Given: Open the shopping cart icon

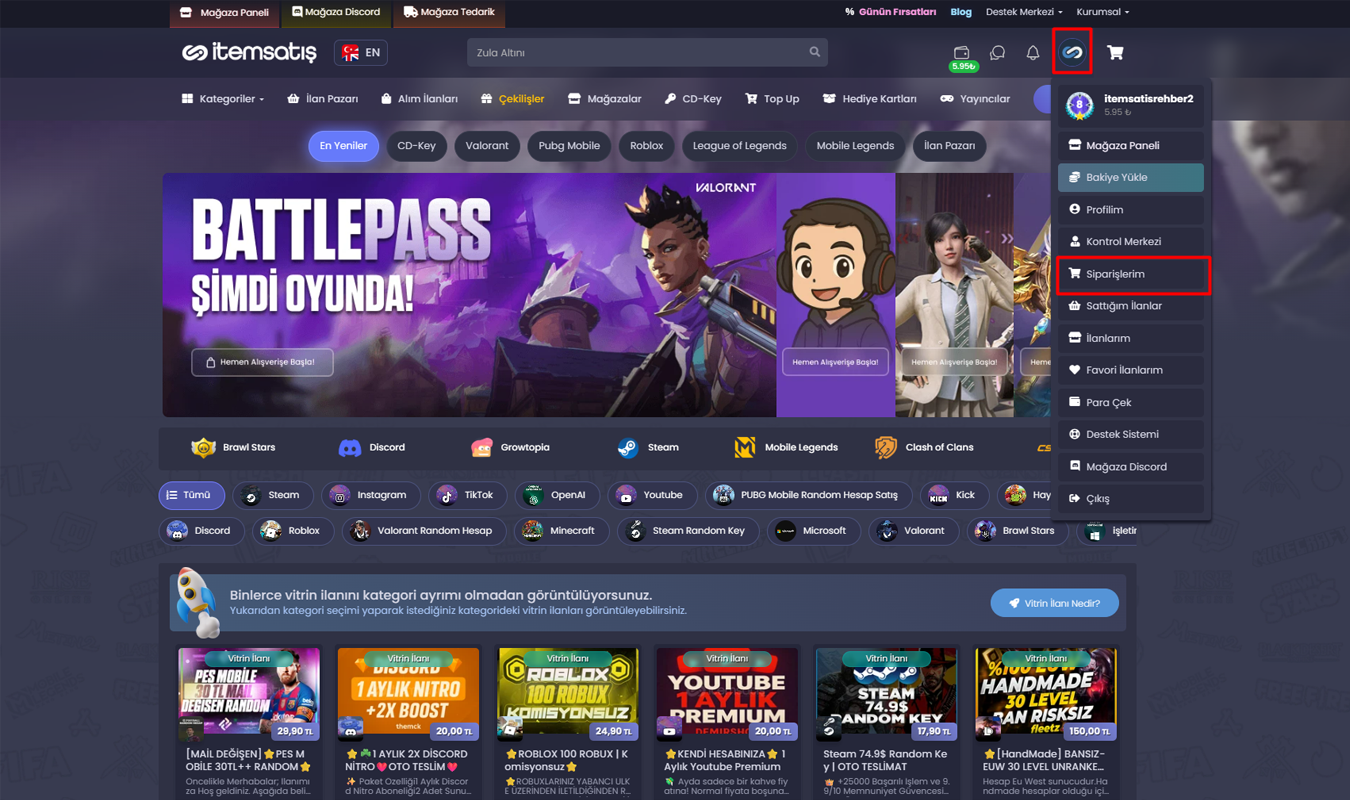Looking at the screenshot, I should (x=1115, y=52).
